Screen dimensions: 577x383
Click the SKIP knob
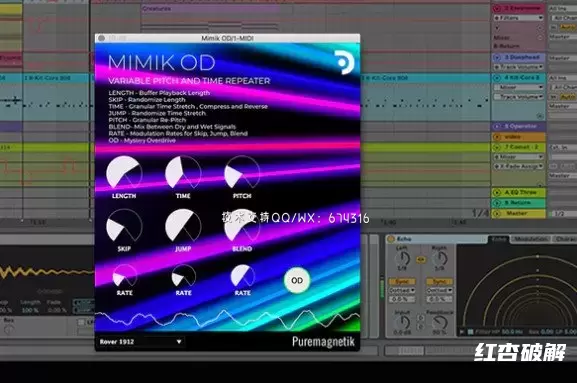pos(124,226)
